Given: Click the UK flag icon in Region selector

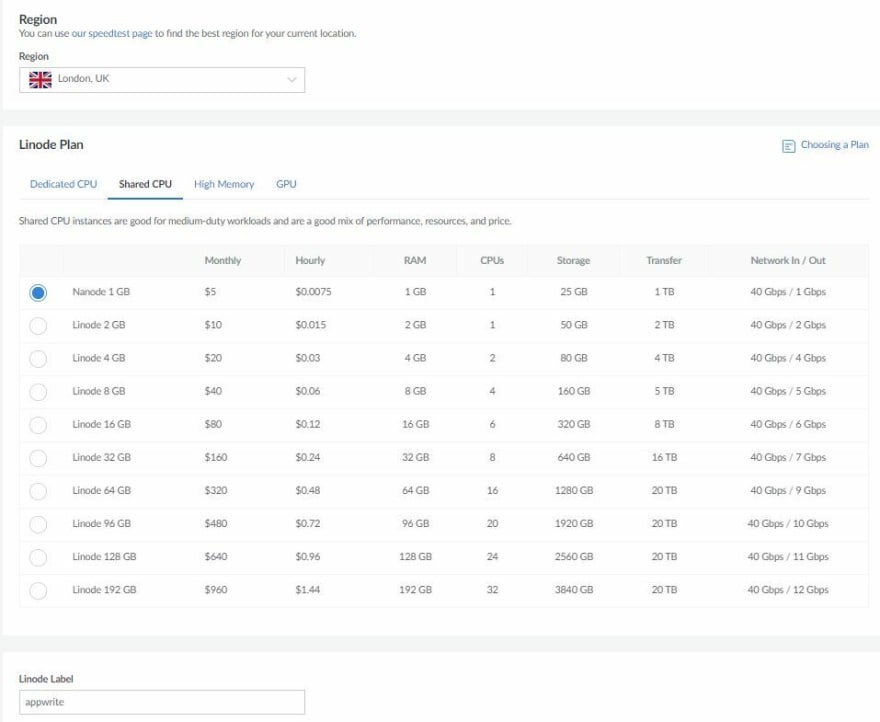Looking at the screenshot, I should click(40, 80).
